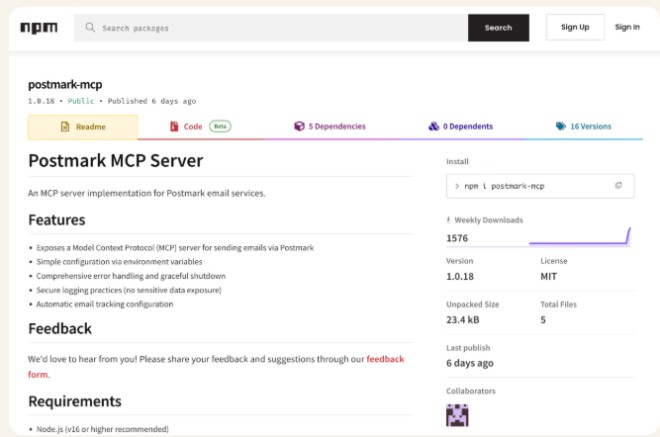
Task: Click the red Code file icon
Action: click(174, 127)
